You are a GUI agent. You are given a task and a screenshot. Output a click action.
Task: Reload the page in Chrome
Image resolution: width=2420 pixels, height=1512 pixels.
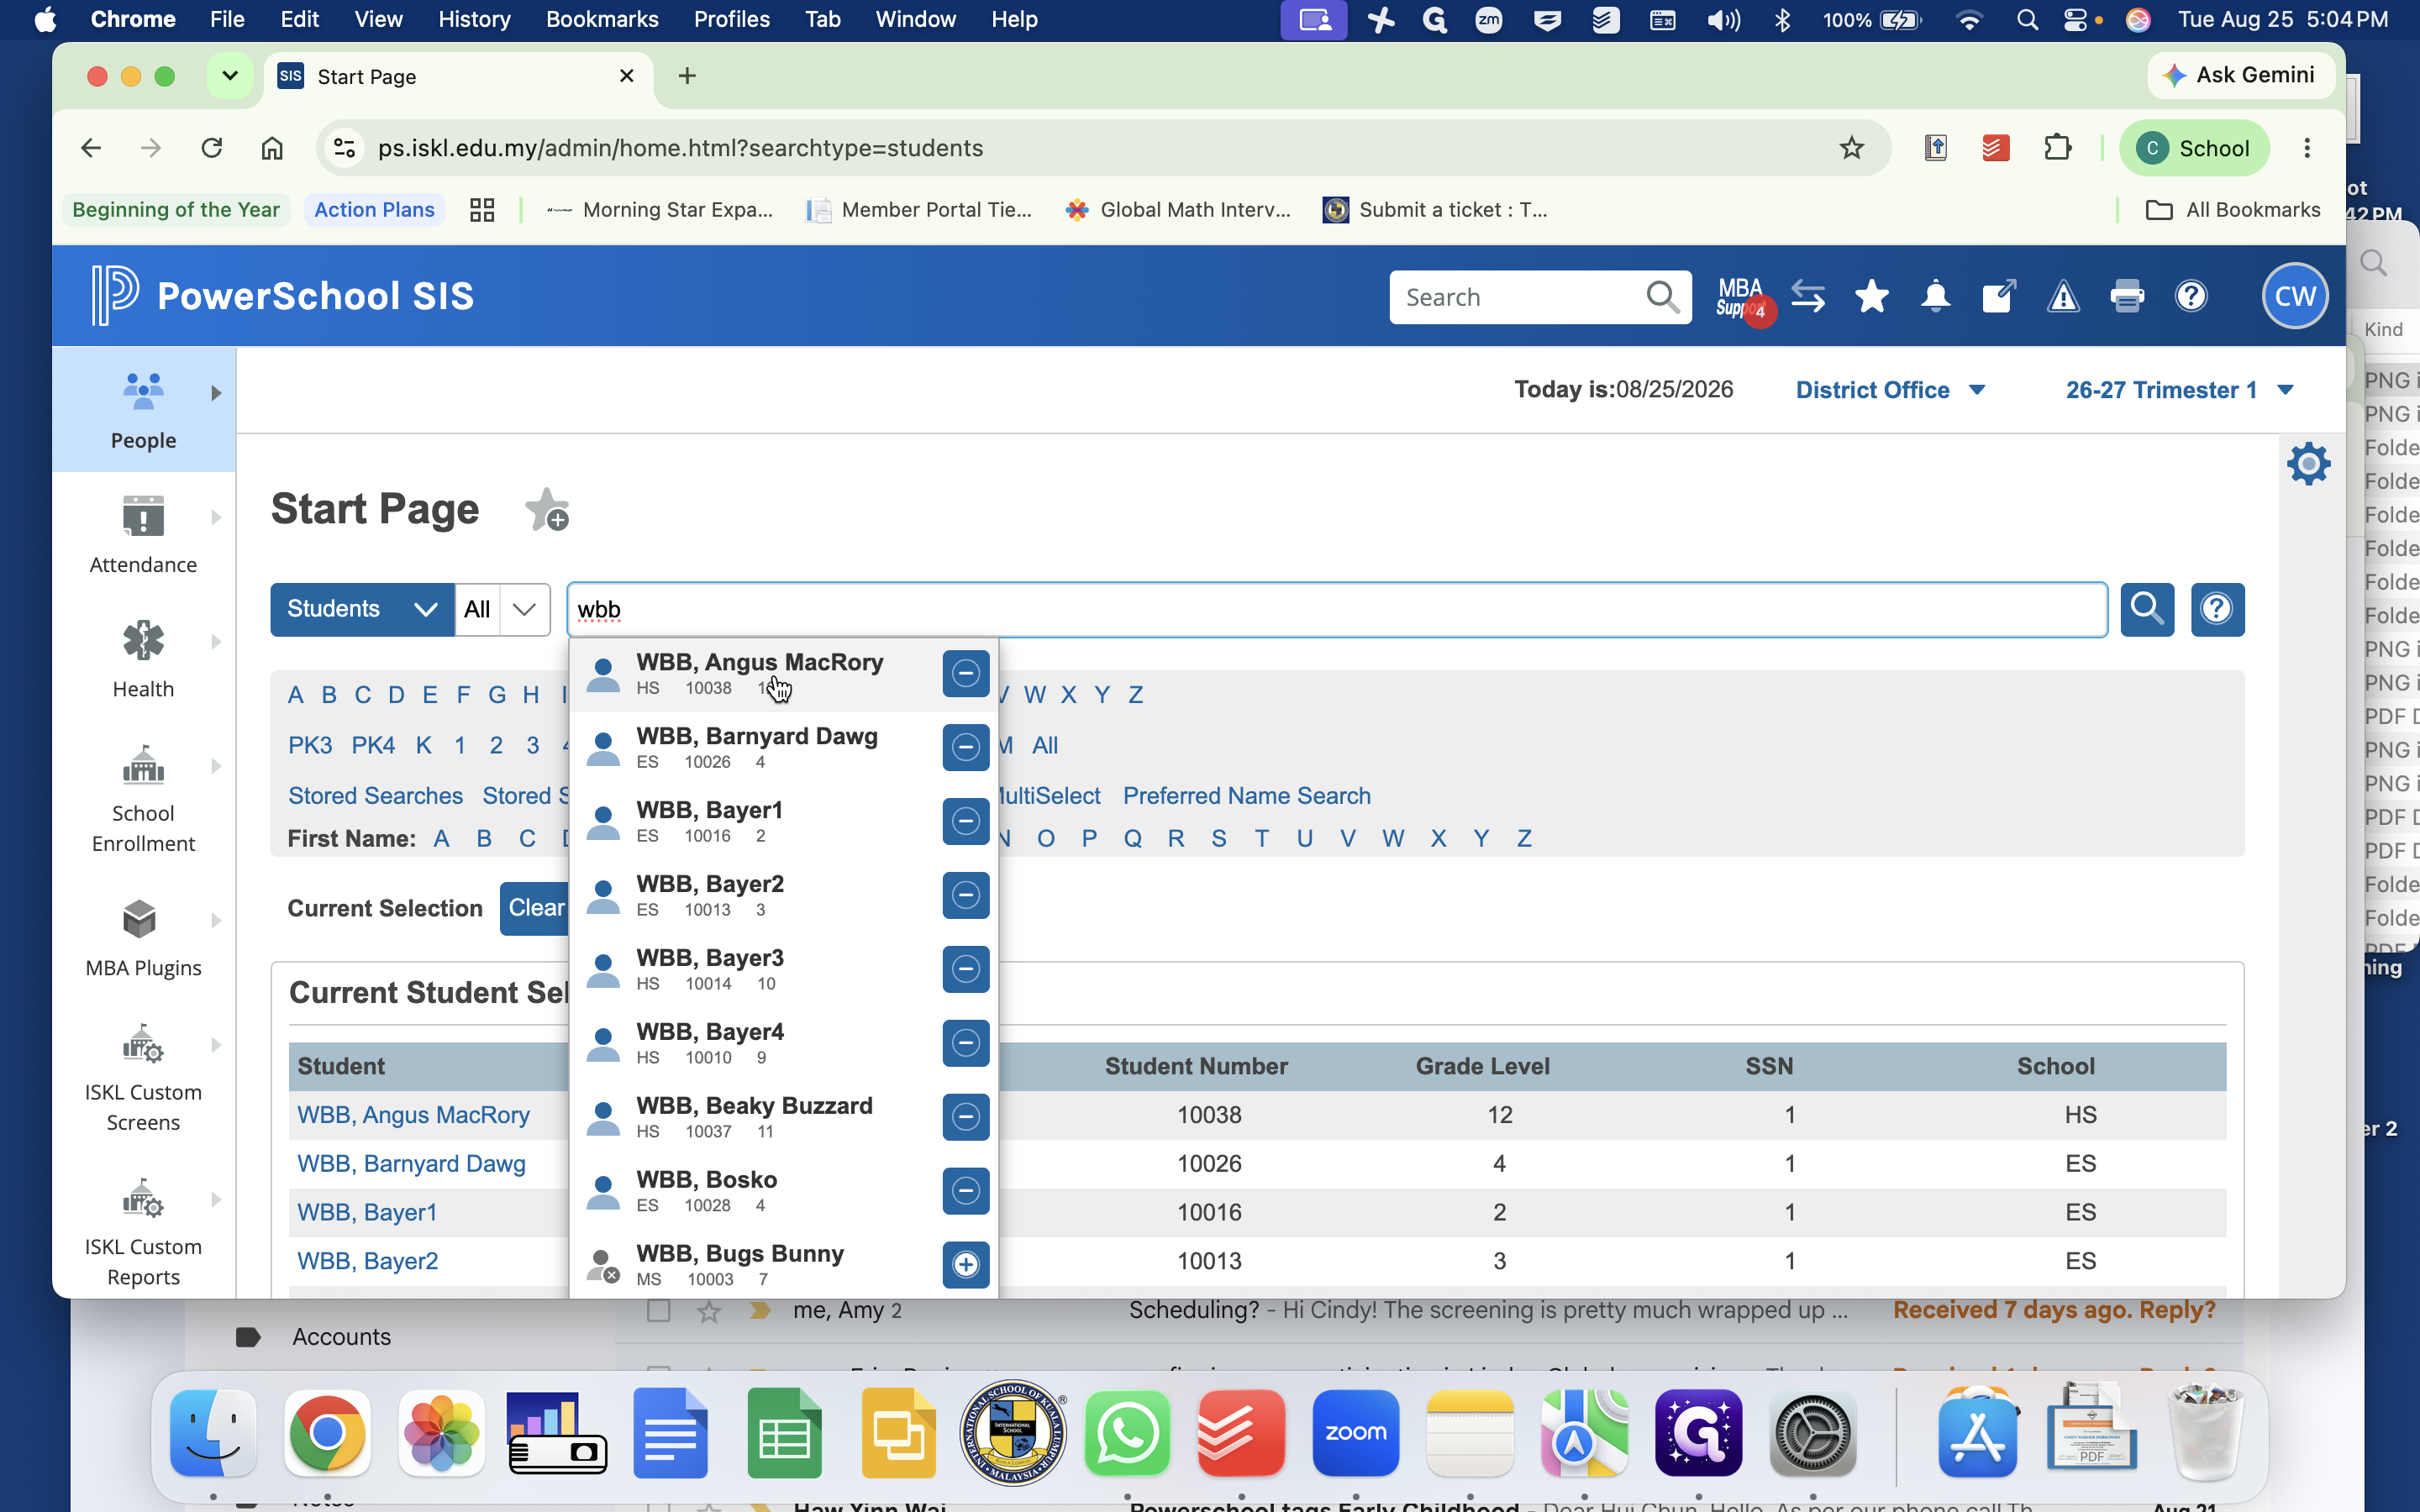click(x=211, y=148)
